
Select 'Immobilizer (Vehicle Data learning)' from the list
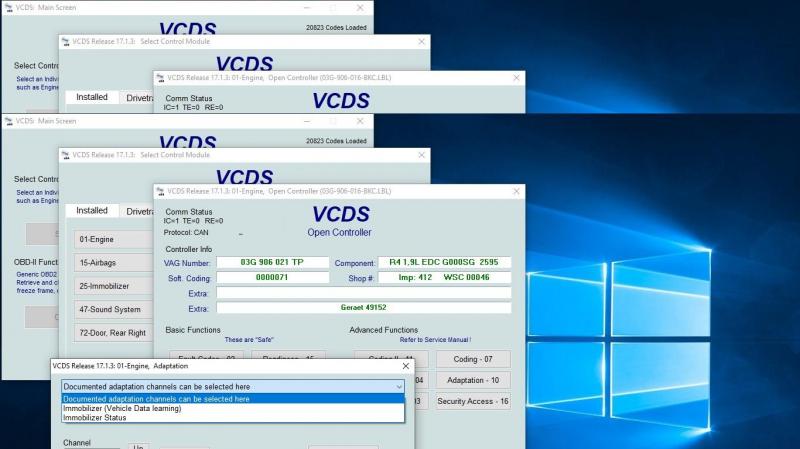(233, 408)
